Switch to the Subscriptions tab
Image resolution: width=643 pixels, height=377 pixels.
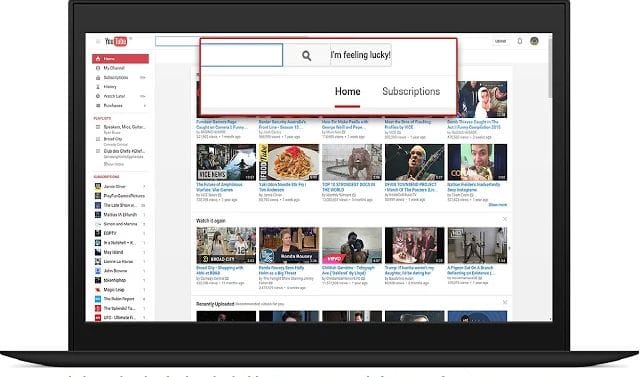[411, 91]
